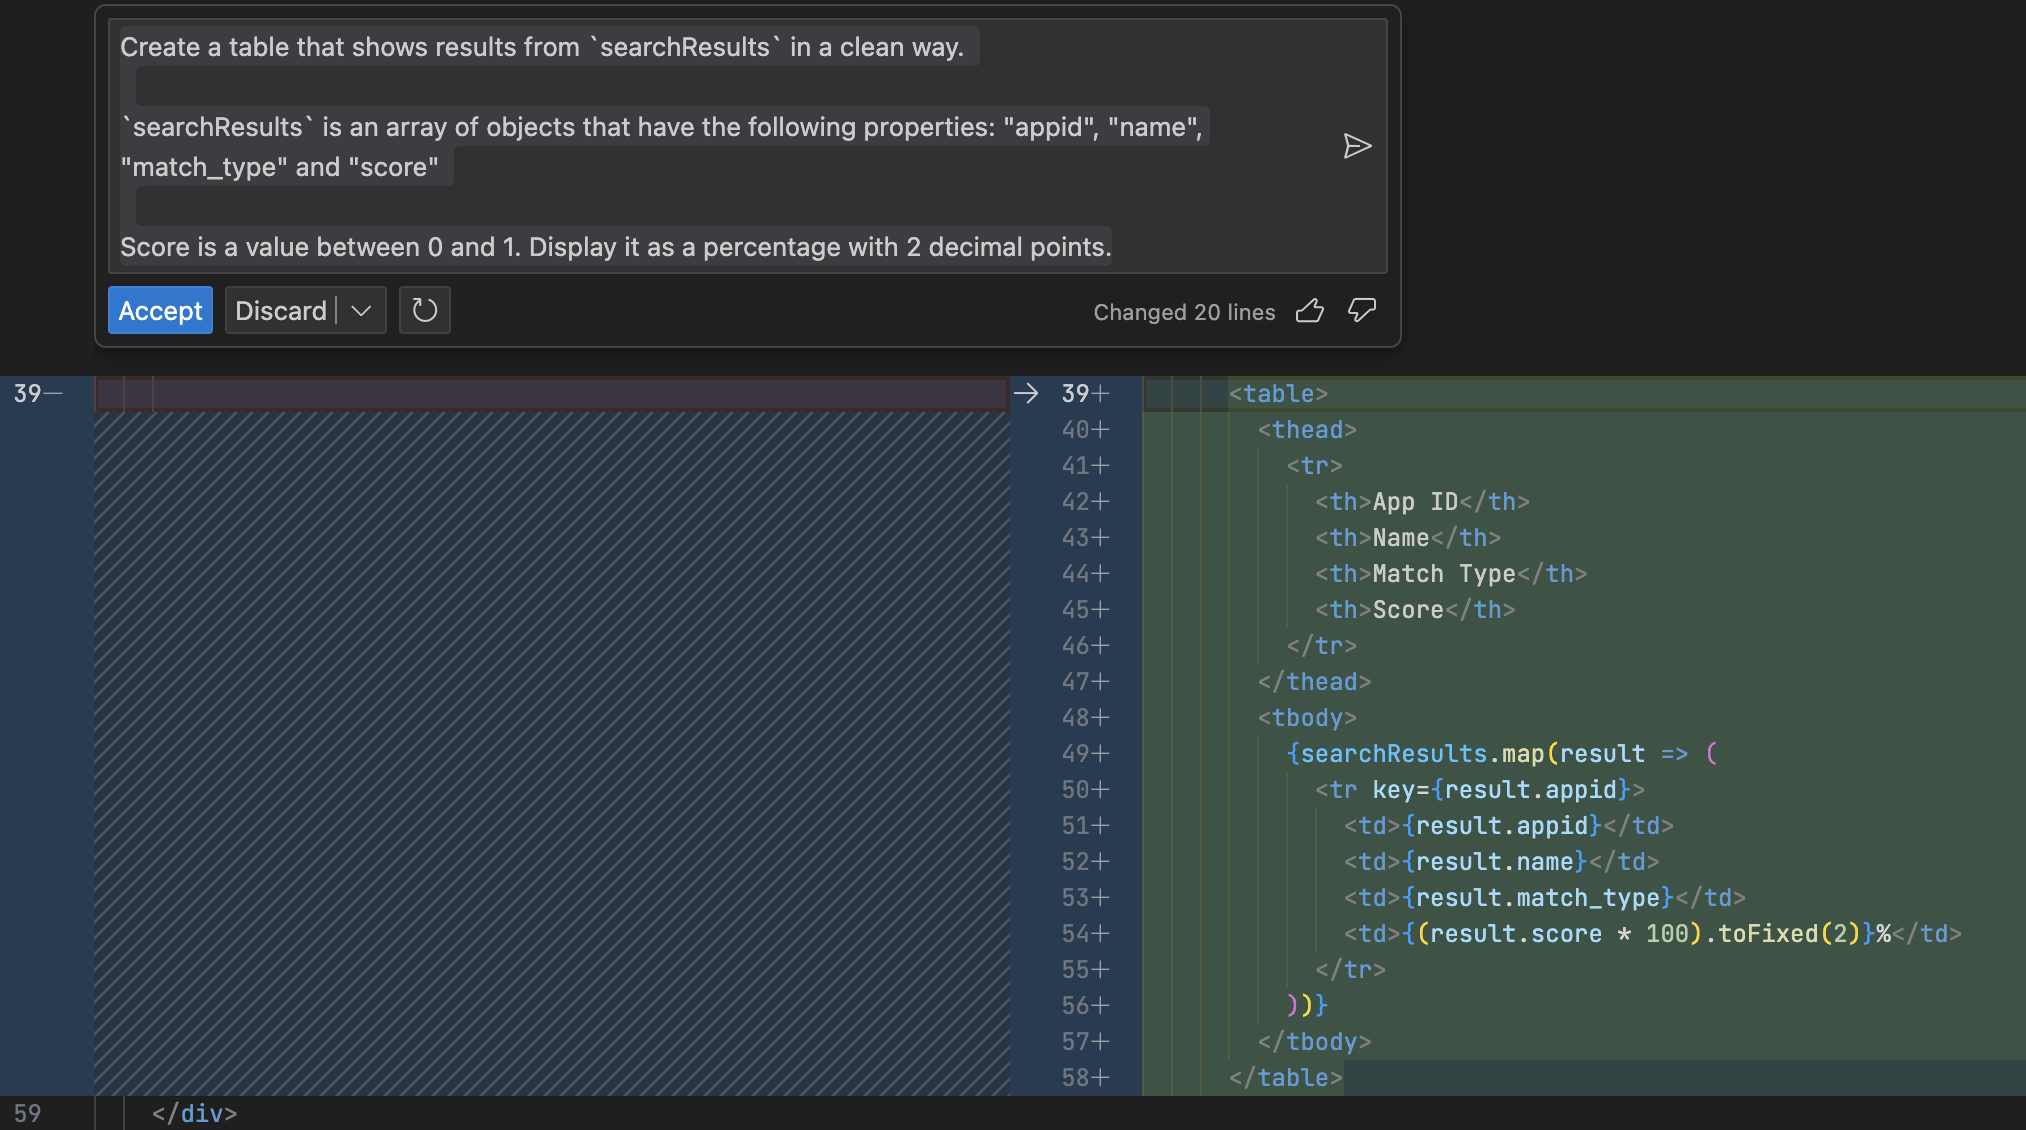Discard the suggested changes

point(280,311)
